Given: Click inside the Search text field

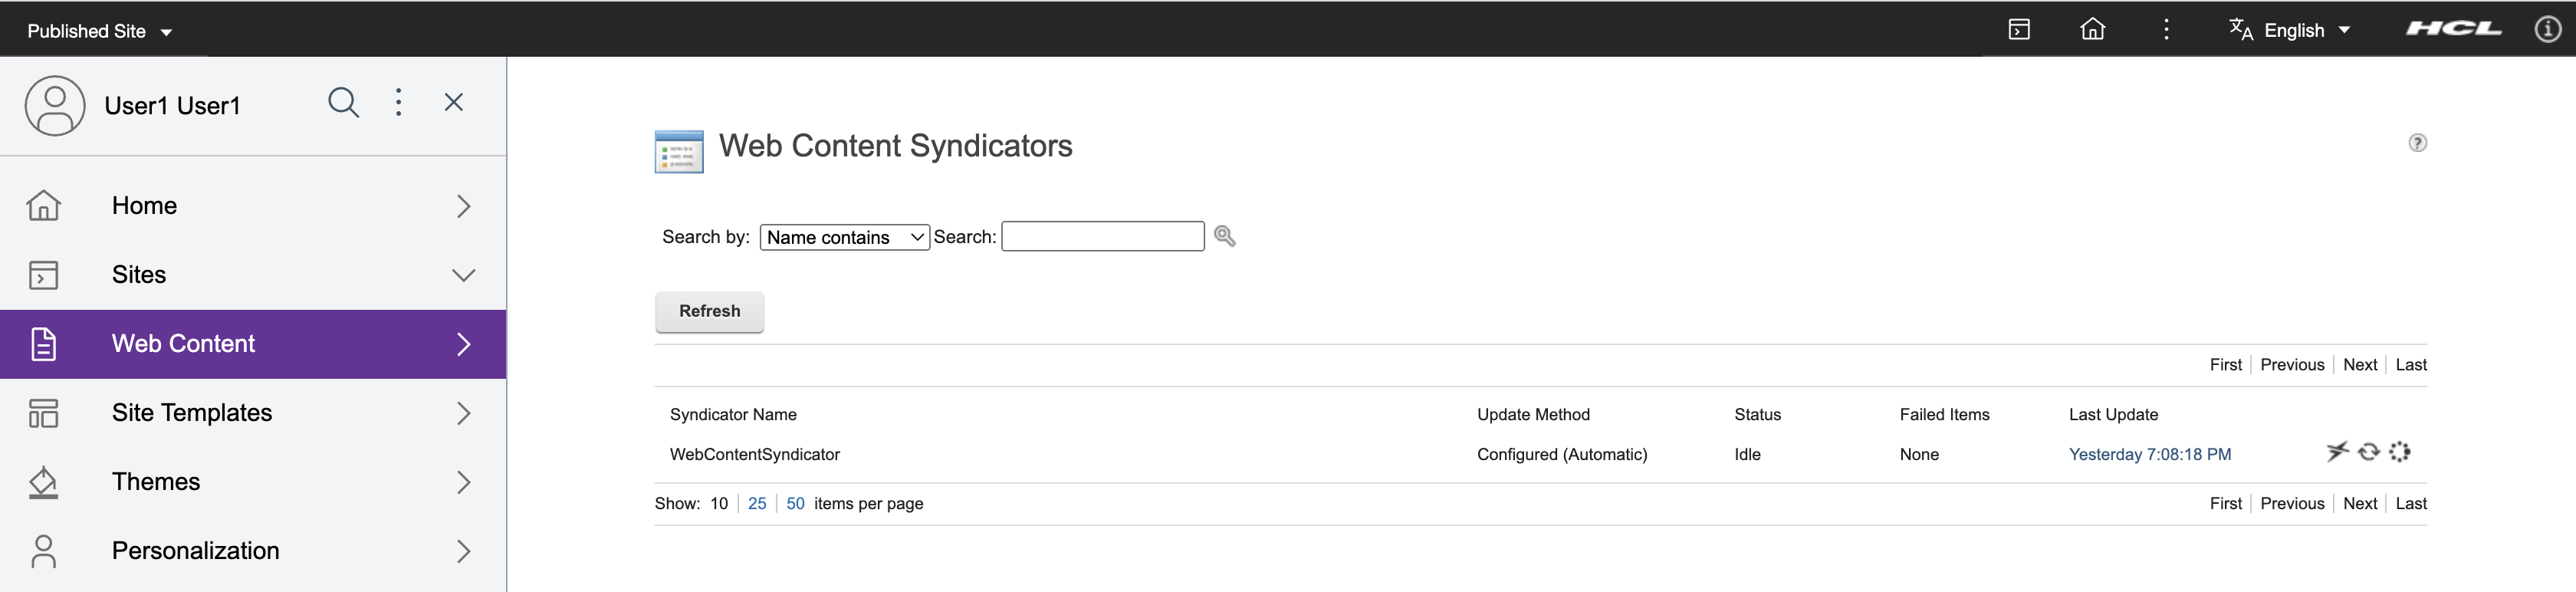Looking at the screenshot, I should pos(1101,236).
